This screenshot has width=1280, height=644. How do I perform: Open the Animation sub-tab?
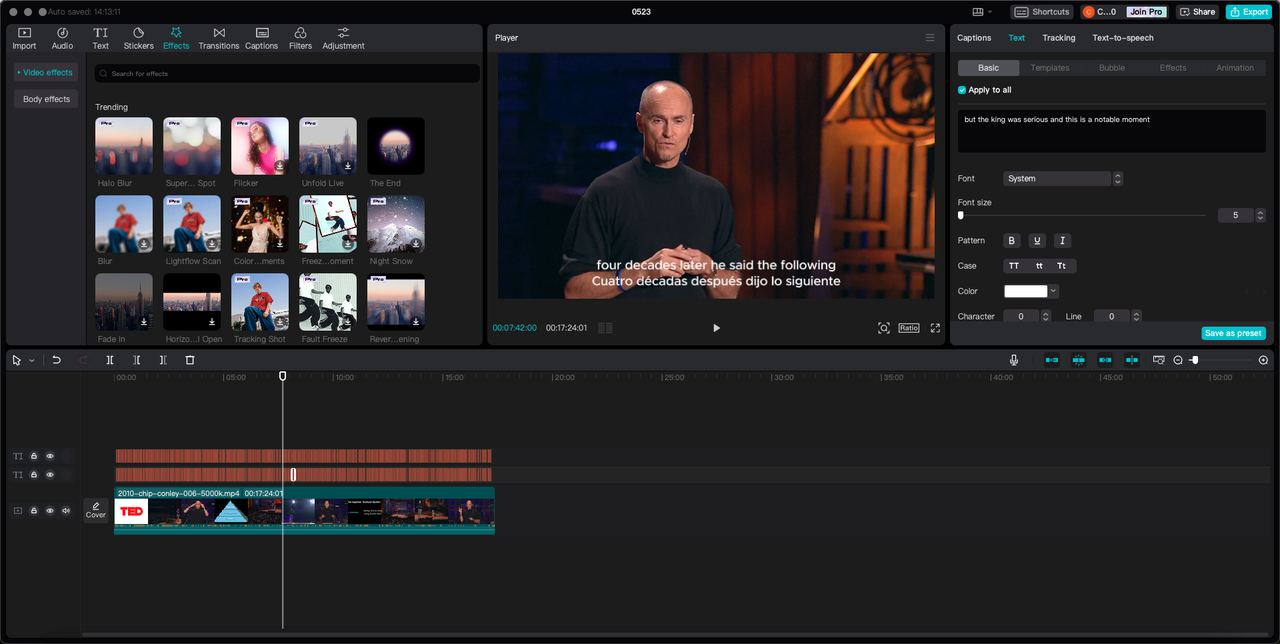click(1235, 68)
